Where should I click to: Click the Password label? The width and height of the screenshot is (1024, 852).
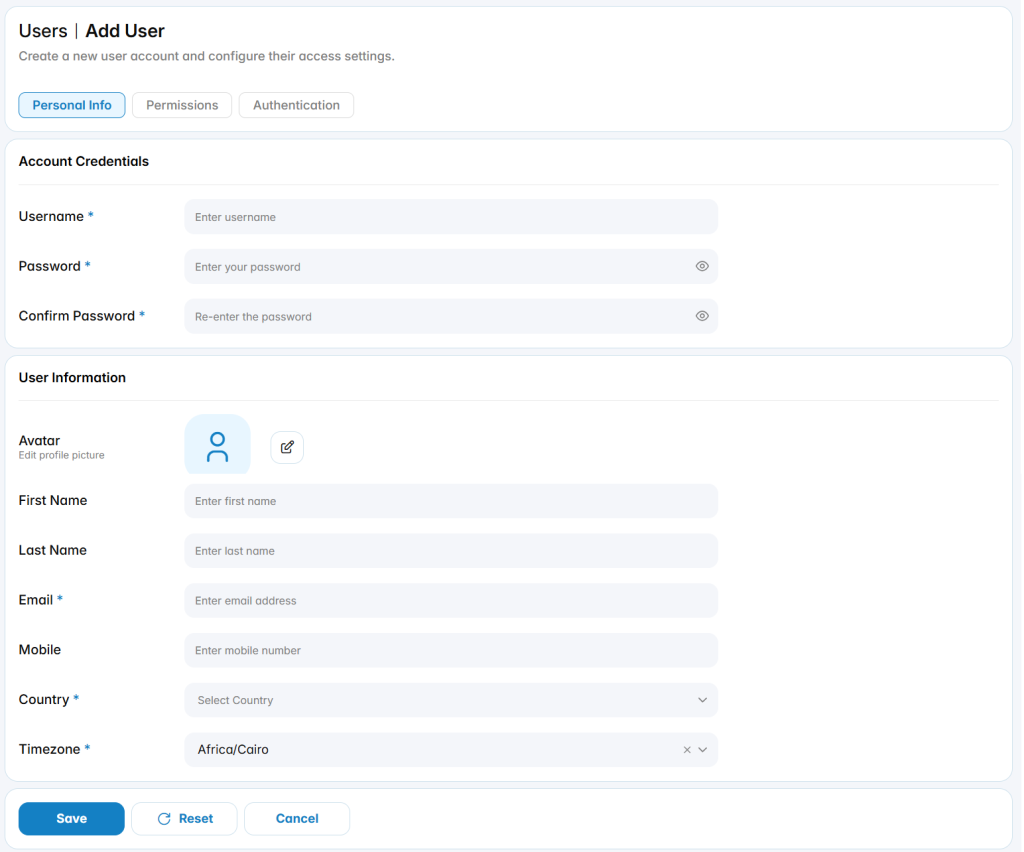(x=50, y=266)
